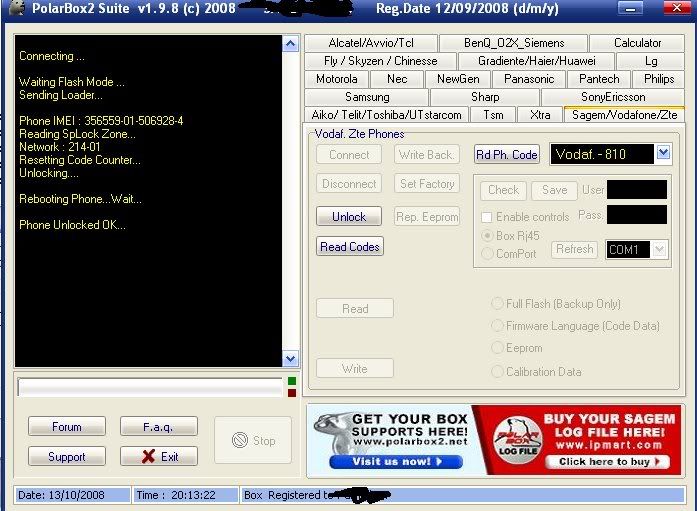This screenshot has width=697, height=511.
Task: Open the Panasonic tab
Action: coord(529,79)
